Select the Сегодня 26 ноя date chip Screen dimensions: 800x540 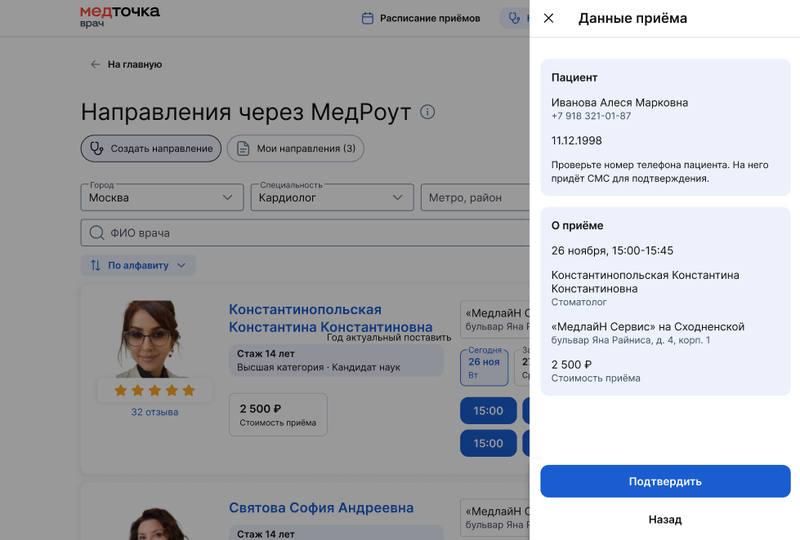click(x=484, y=366)
